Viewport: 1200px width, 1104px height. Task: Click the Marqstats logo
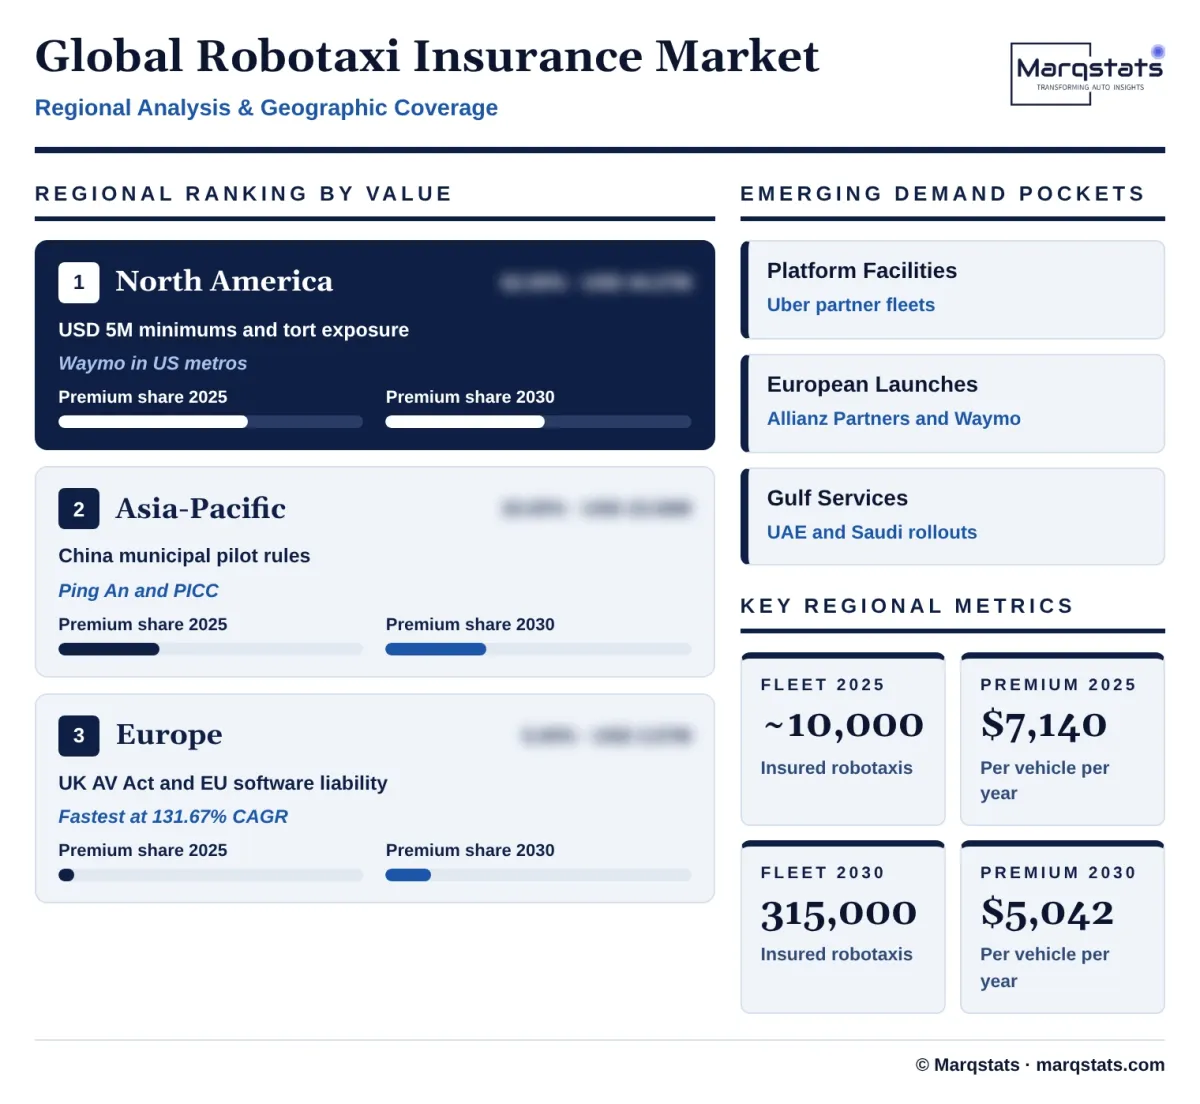click(1088, 73)
